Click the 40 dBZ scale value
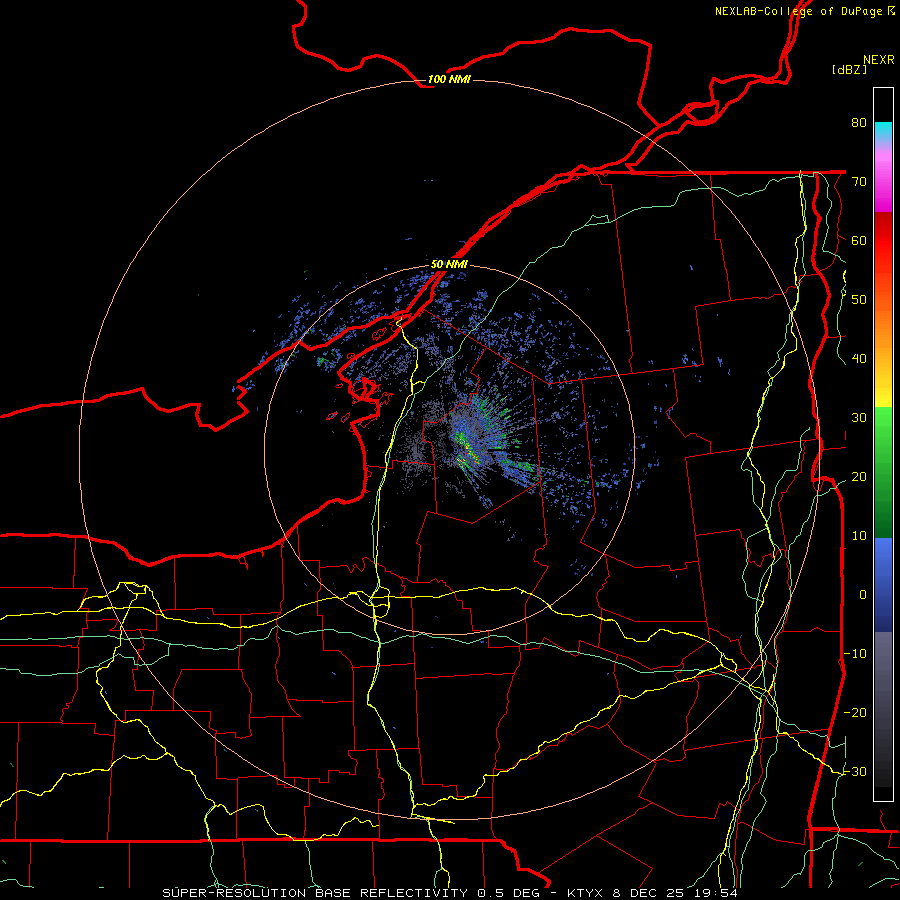The image size is (900, 900). [x=859, y=359]
